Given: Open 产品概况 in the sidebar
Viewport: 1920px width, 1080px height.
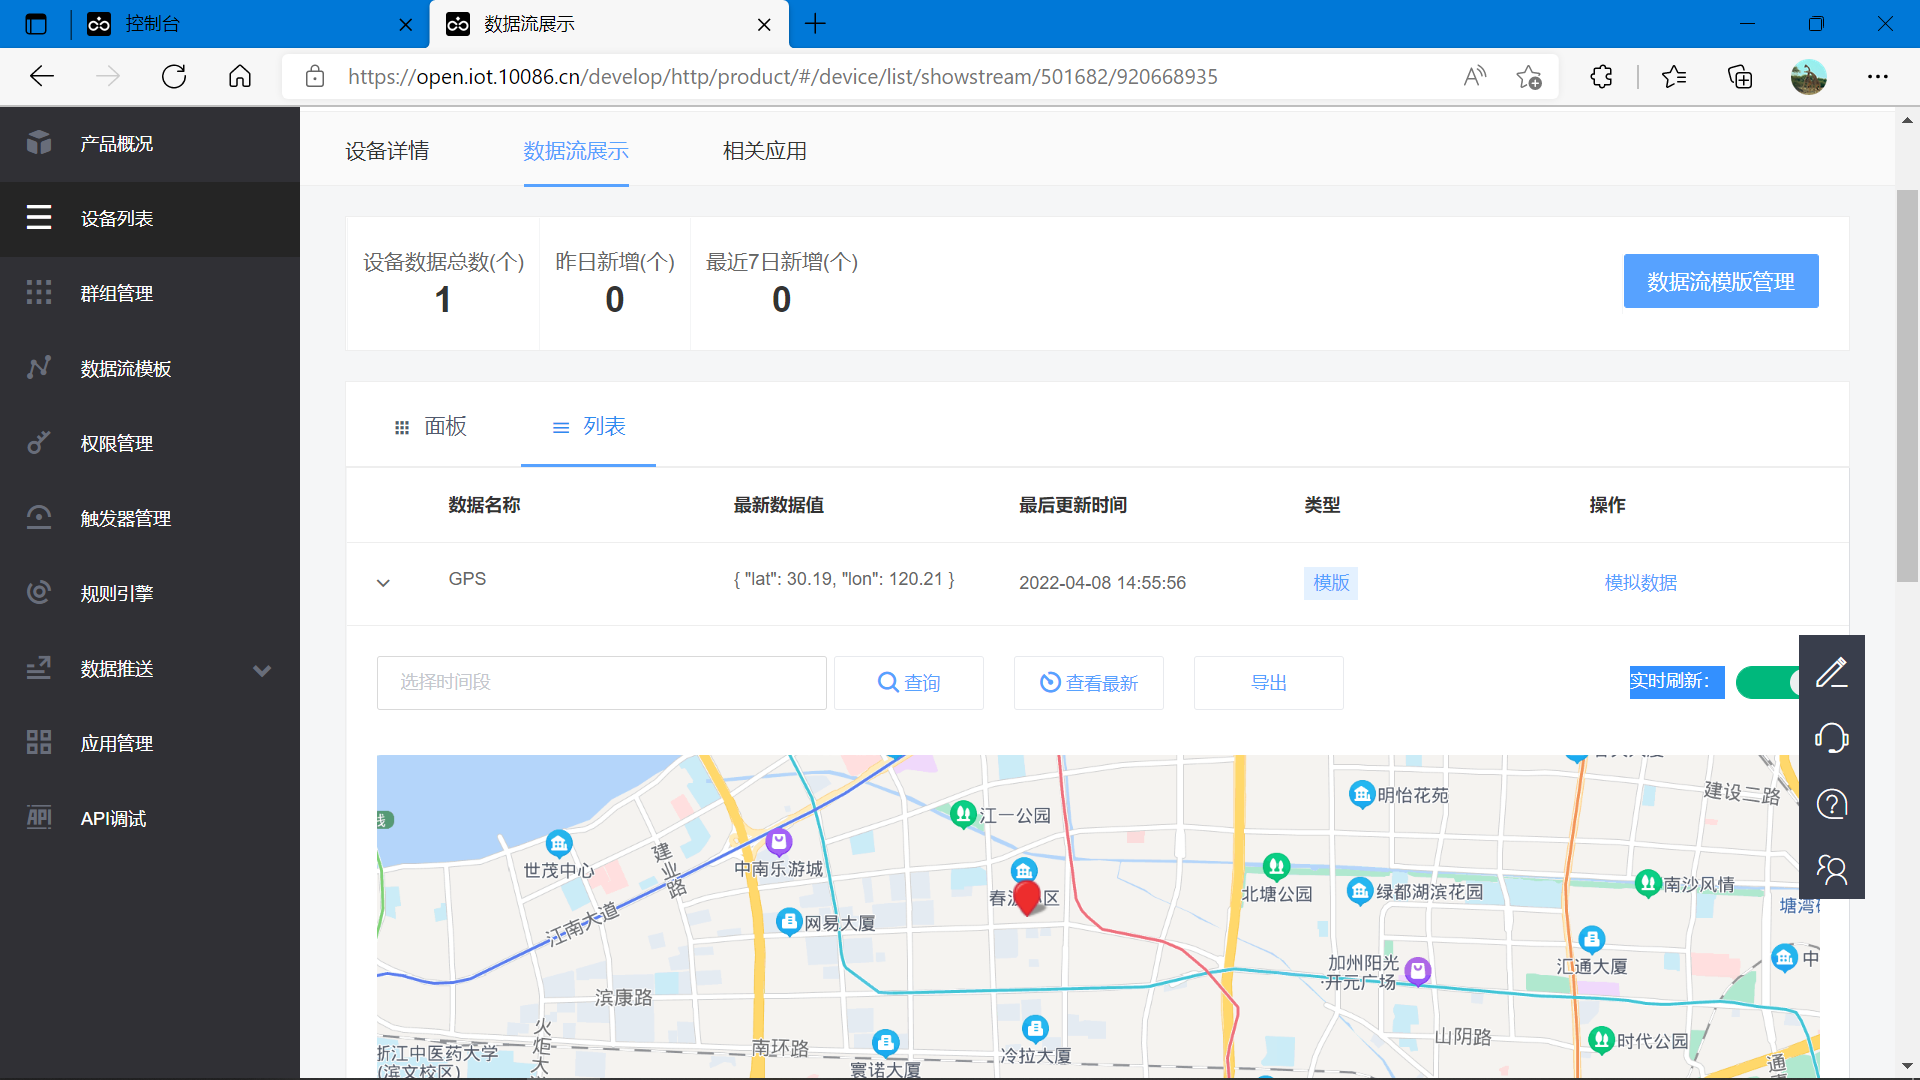Looking at the screenshot, I should tap(116, 144).
